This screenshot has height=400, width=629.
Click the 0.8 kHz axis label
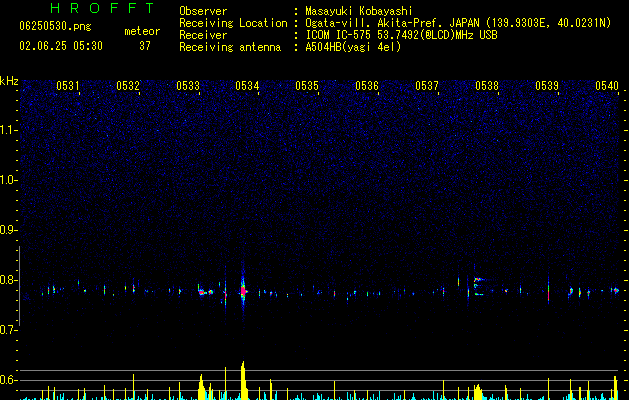9,280
